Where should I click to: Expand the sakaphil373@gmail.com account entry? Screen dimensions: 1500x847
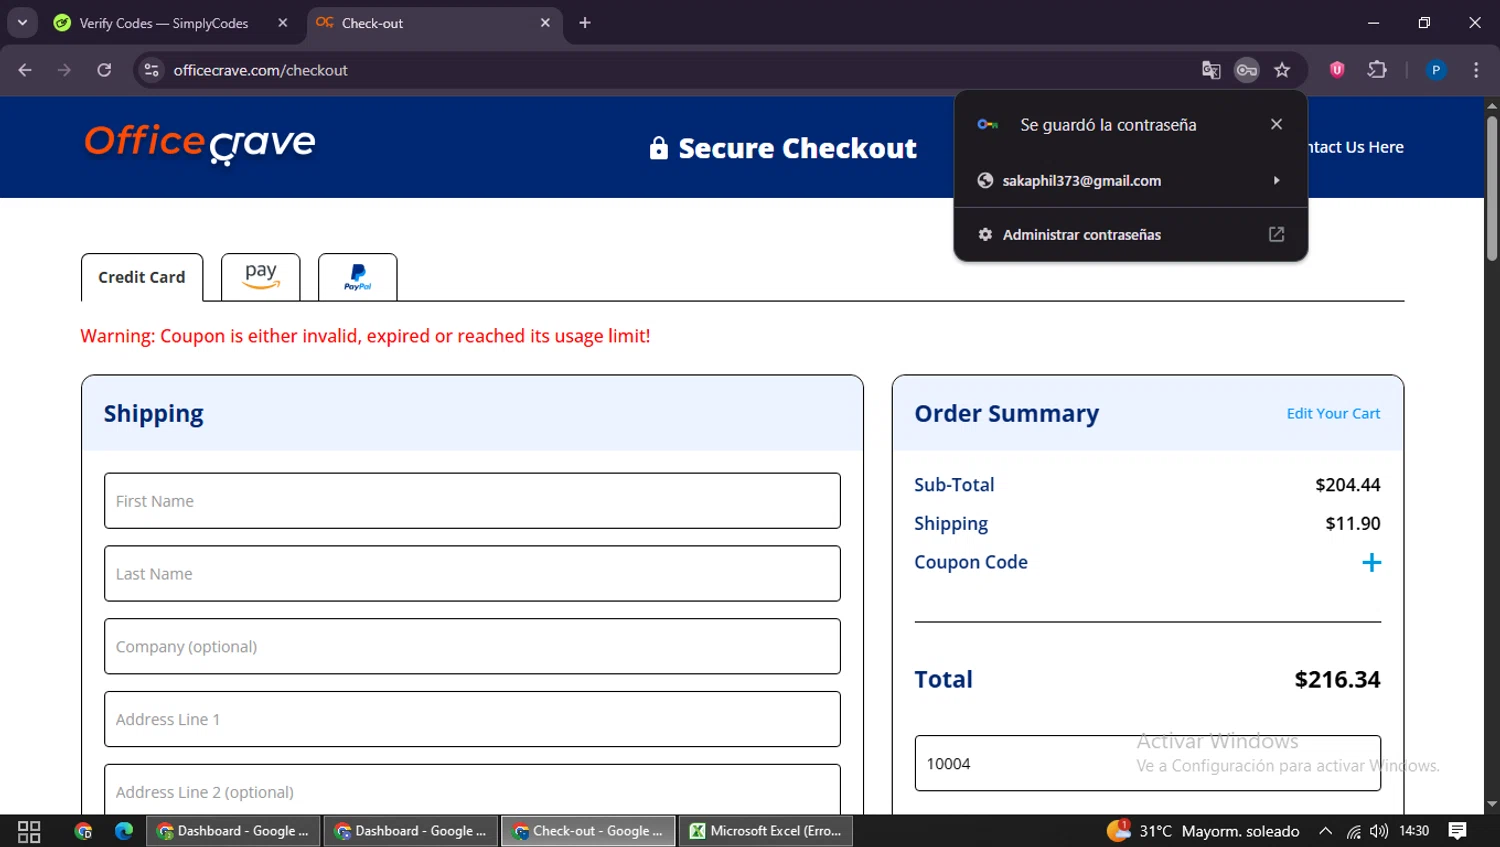1130,181
